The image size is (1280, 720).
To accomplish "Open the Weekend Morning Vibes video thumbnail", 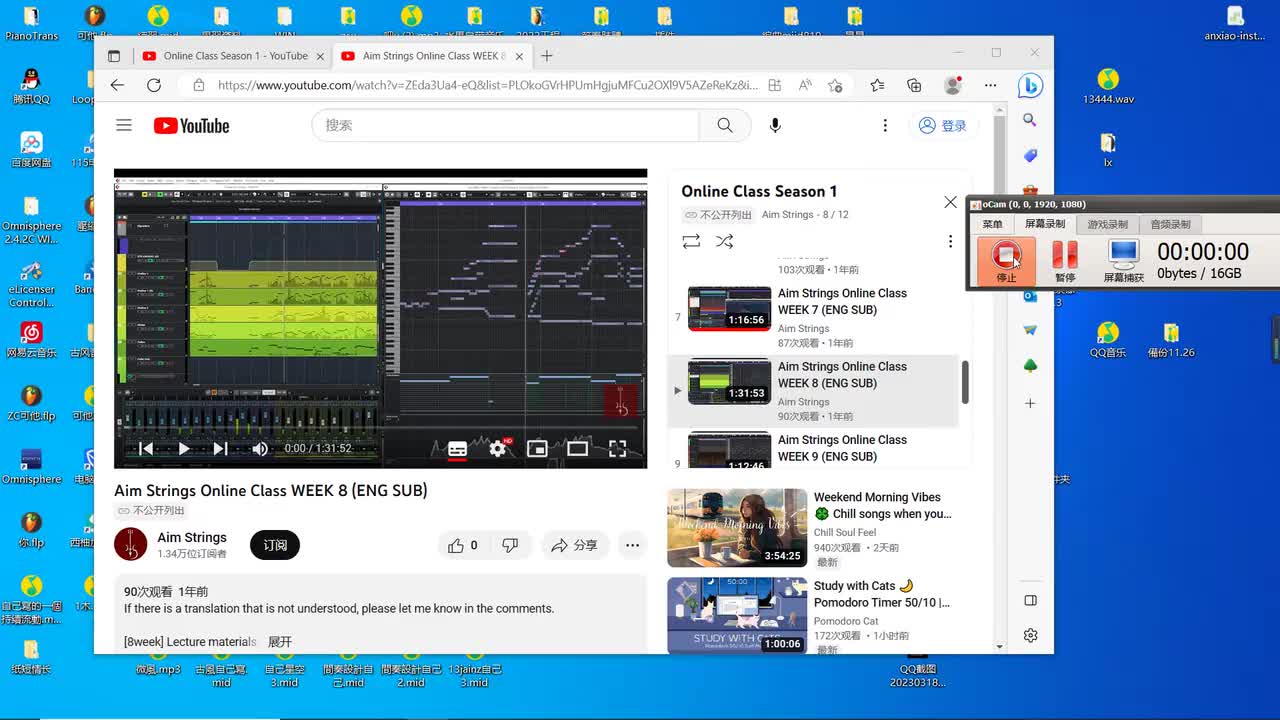I will [737, 527].
